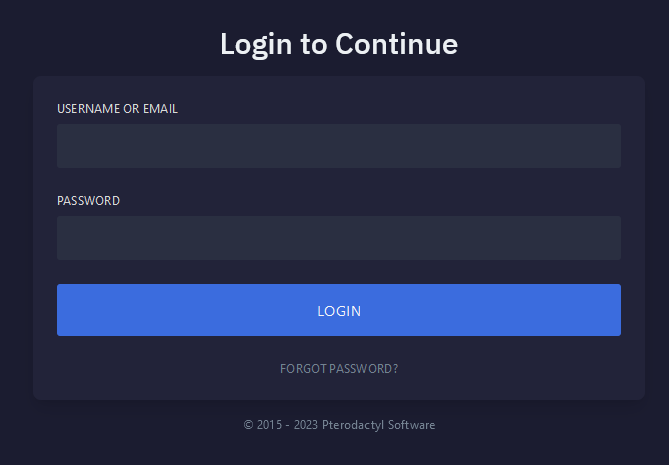The height and width of the screenshot is (465, 669).
Task: Click the USERNAME OR EMAIL label
Action: pyautogui.click(x=117, y=109)
